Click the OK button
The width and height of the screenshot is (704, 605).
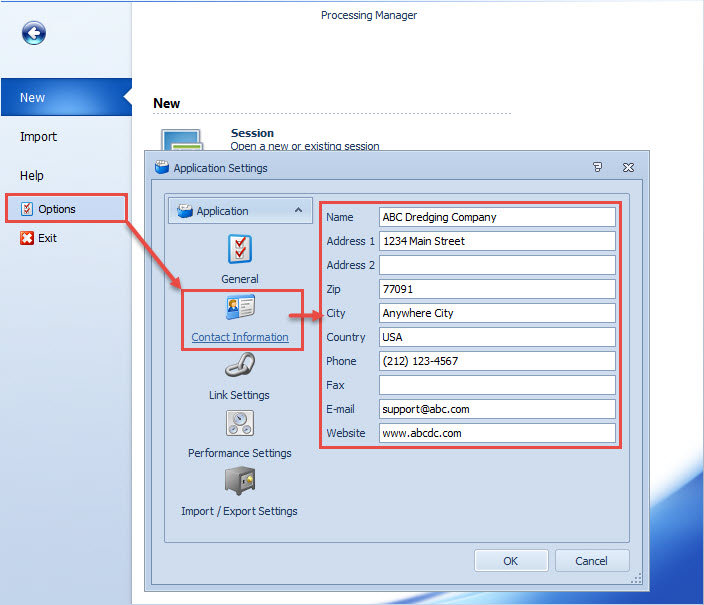pos(511,561)
